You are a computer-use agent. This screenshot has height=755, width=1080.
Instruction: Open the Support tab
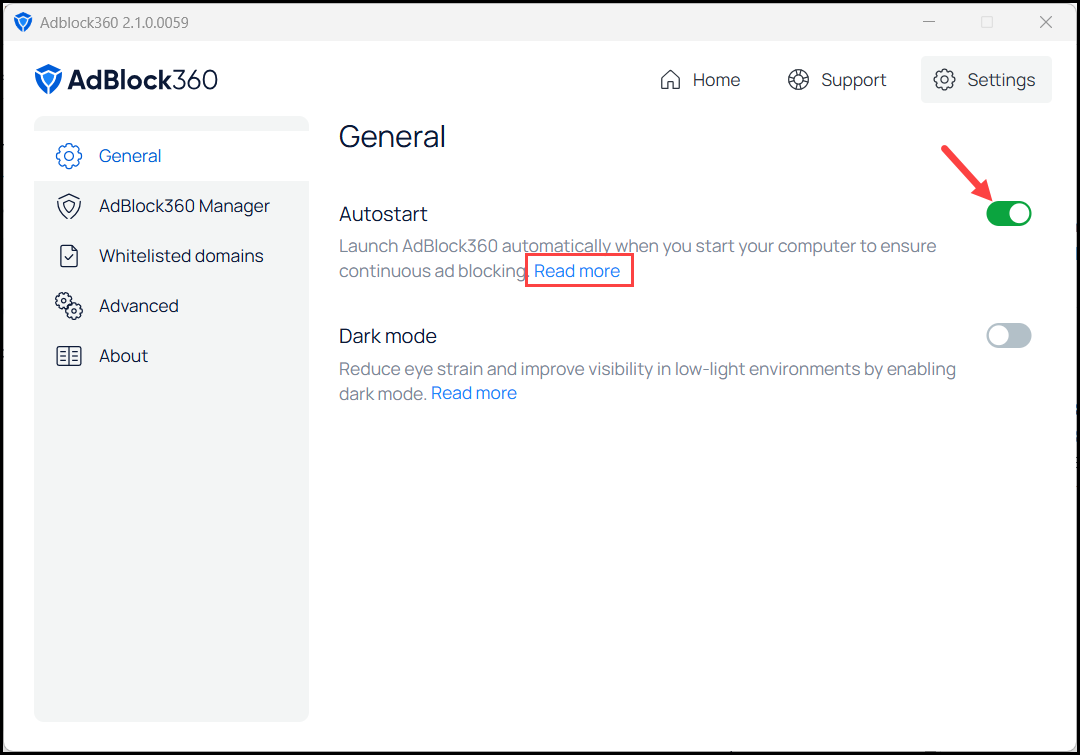coord(837,80)
